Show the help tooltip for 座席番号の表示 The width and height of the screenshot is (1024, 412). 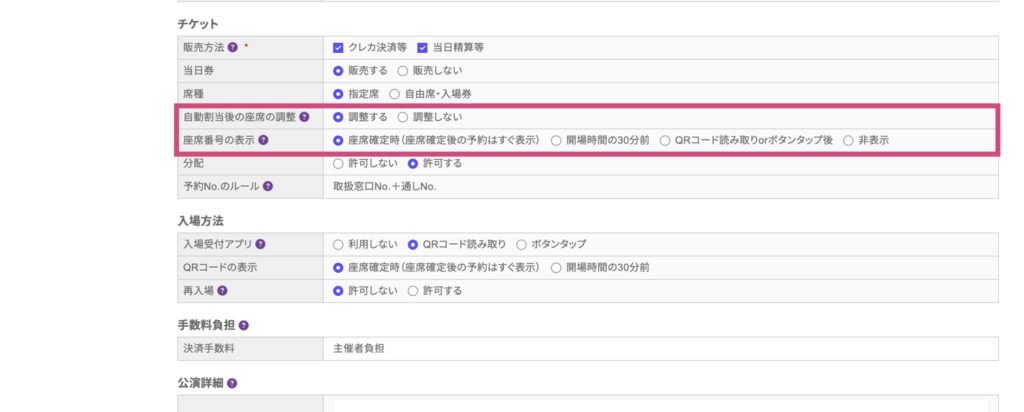(x=263, y=140)
